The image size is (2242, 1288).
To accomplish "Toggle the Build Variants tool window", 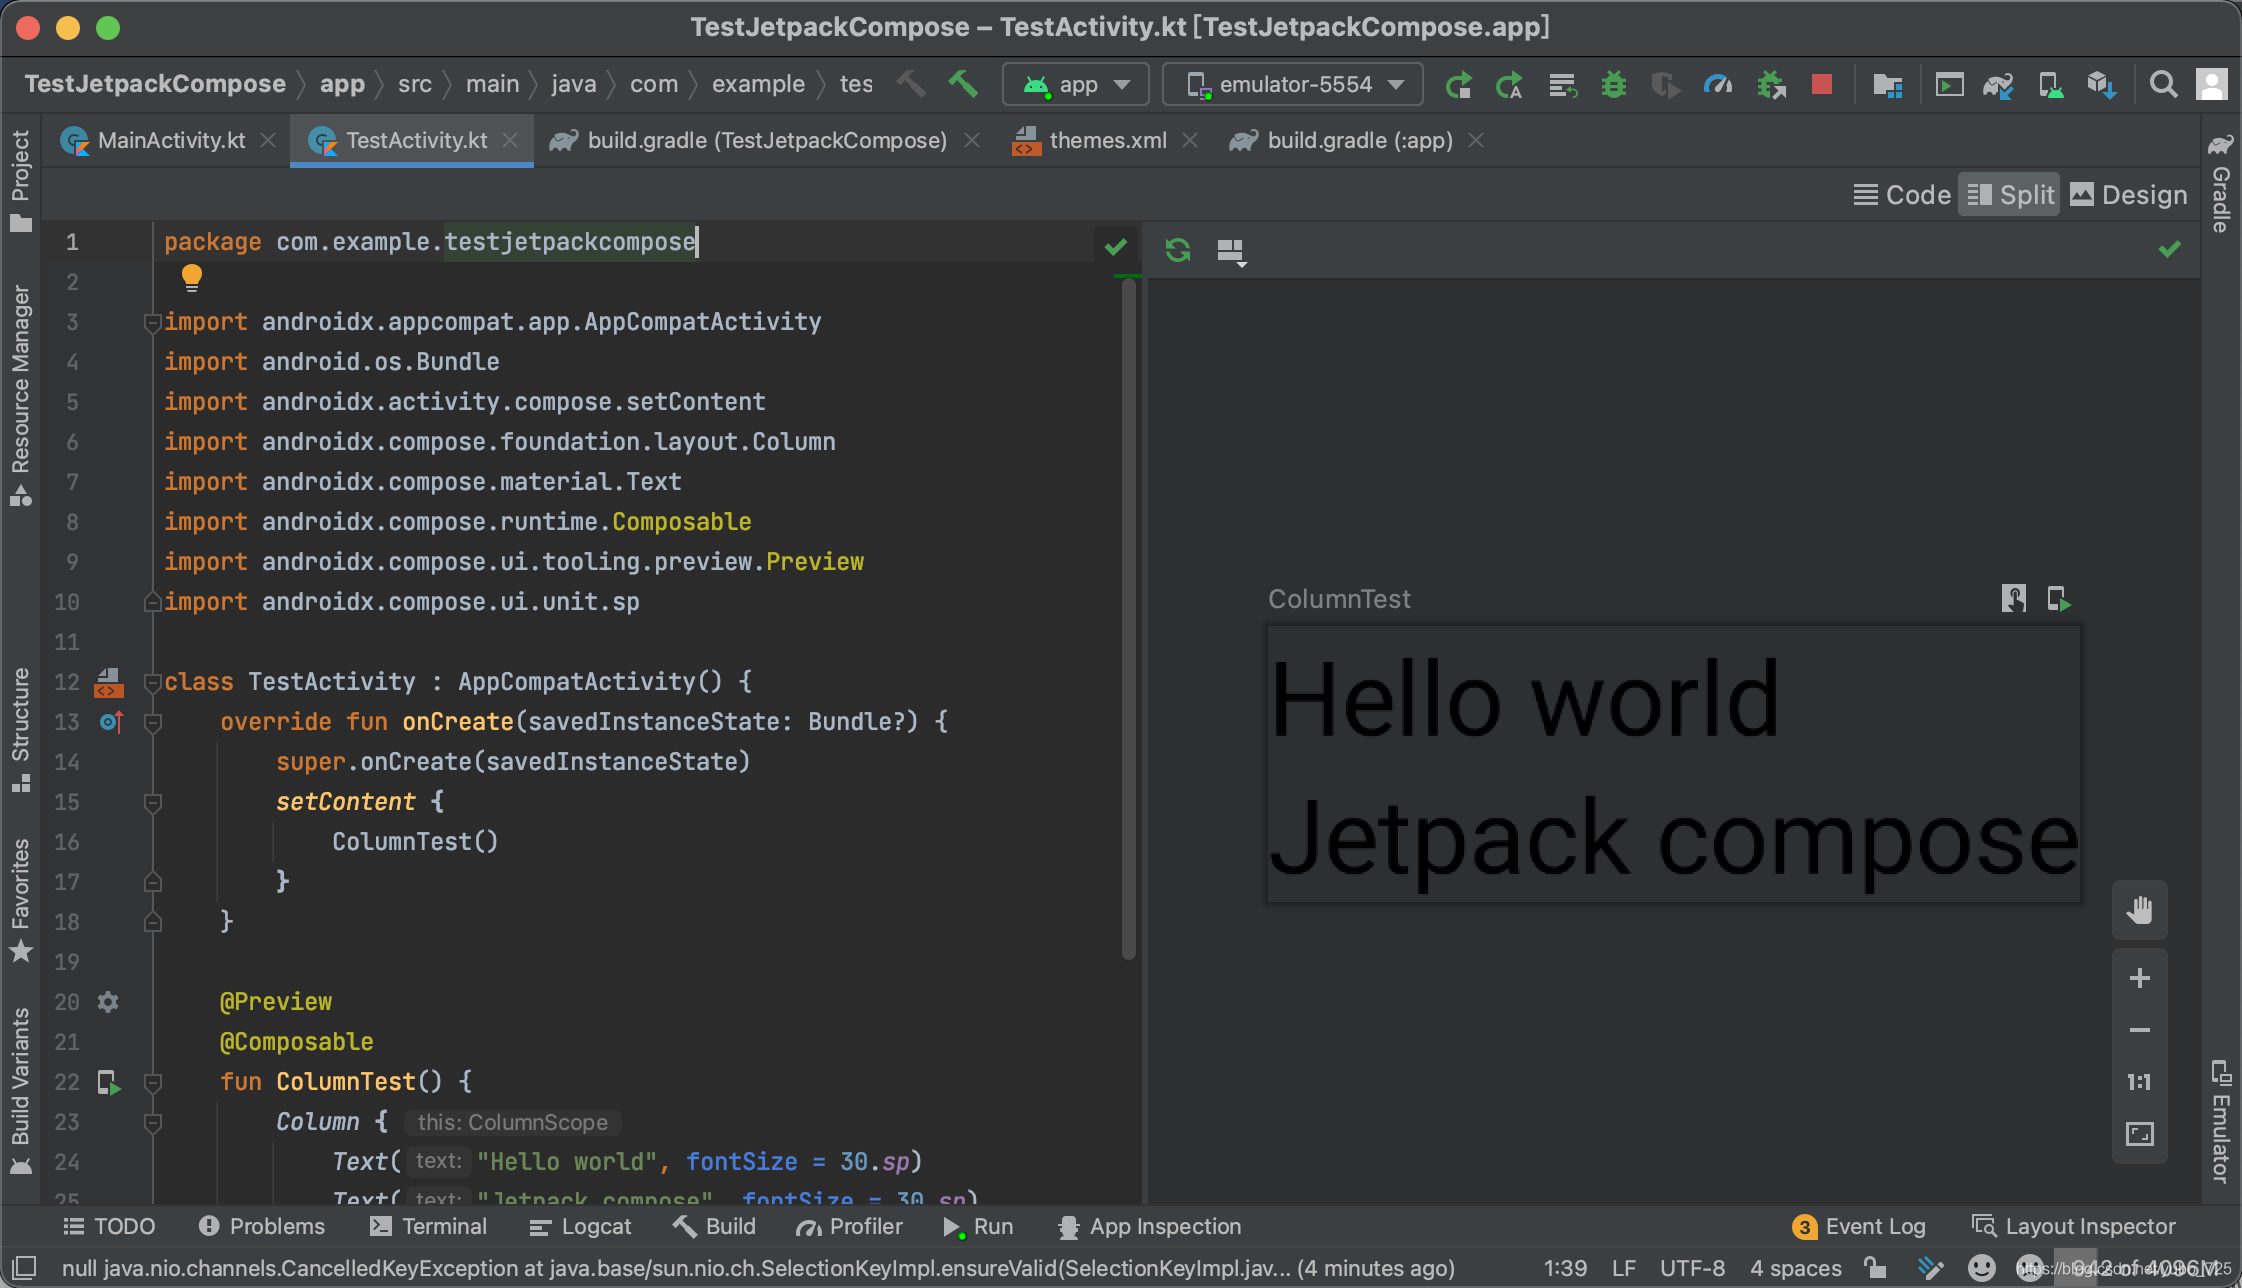I will point(20,1091).
